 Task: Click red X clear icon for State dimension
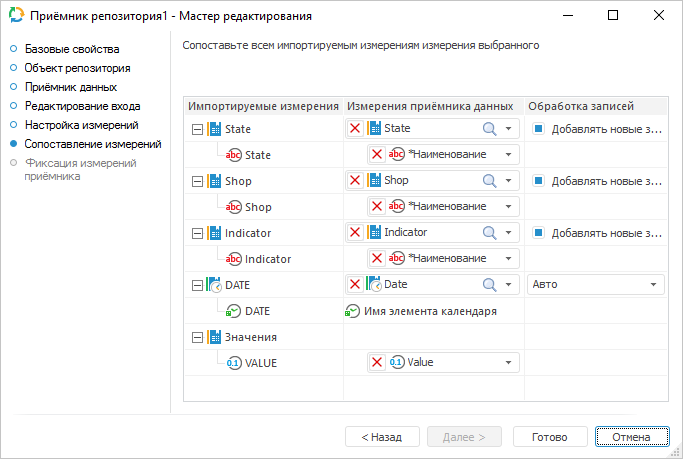(355, 128)
